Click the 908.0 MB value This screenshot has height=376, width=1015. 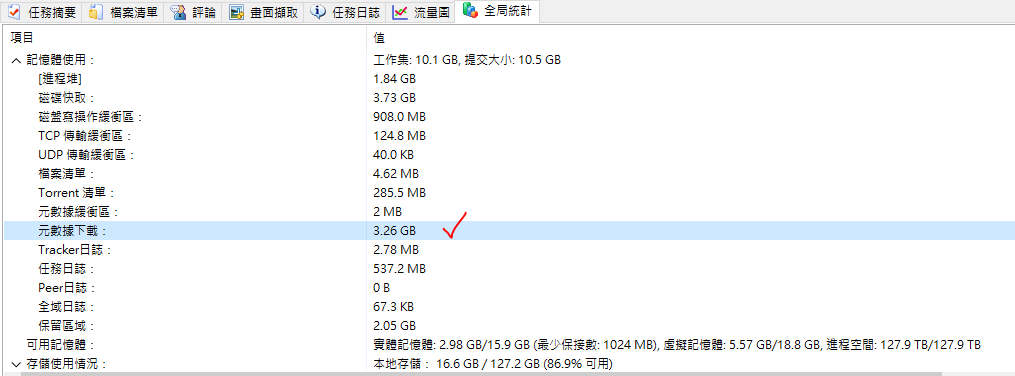pyautogui.click(x=399, y=117)
